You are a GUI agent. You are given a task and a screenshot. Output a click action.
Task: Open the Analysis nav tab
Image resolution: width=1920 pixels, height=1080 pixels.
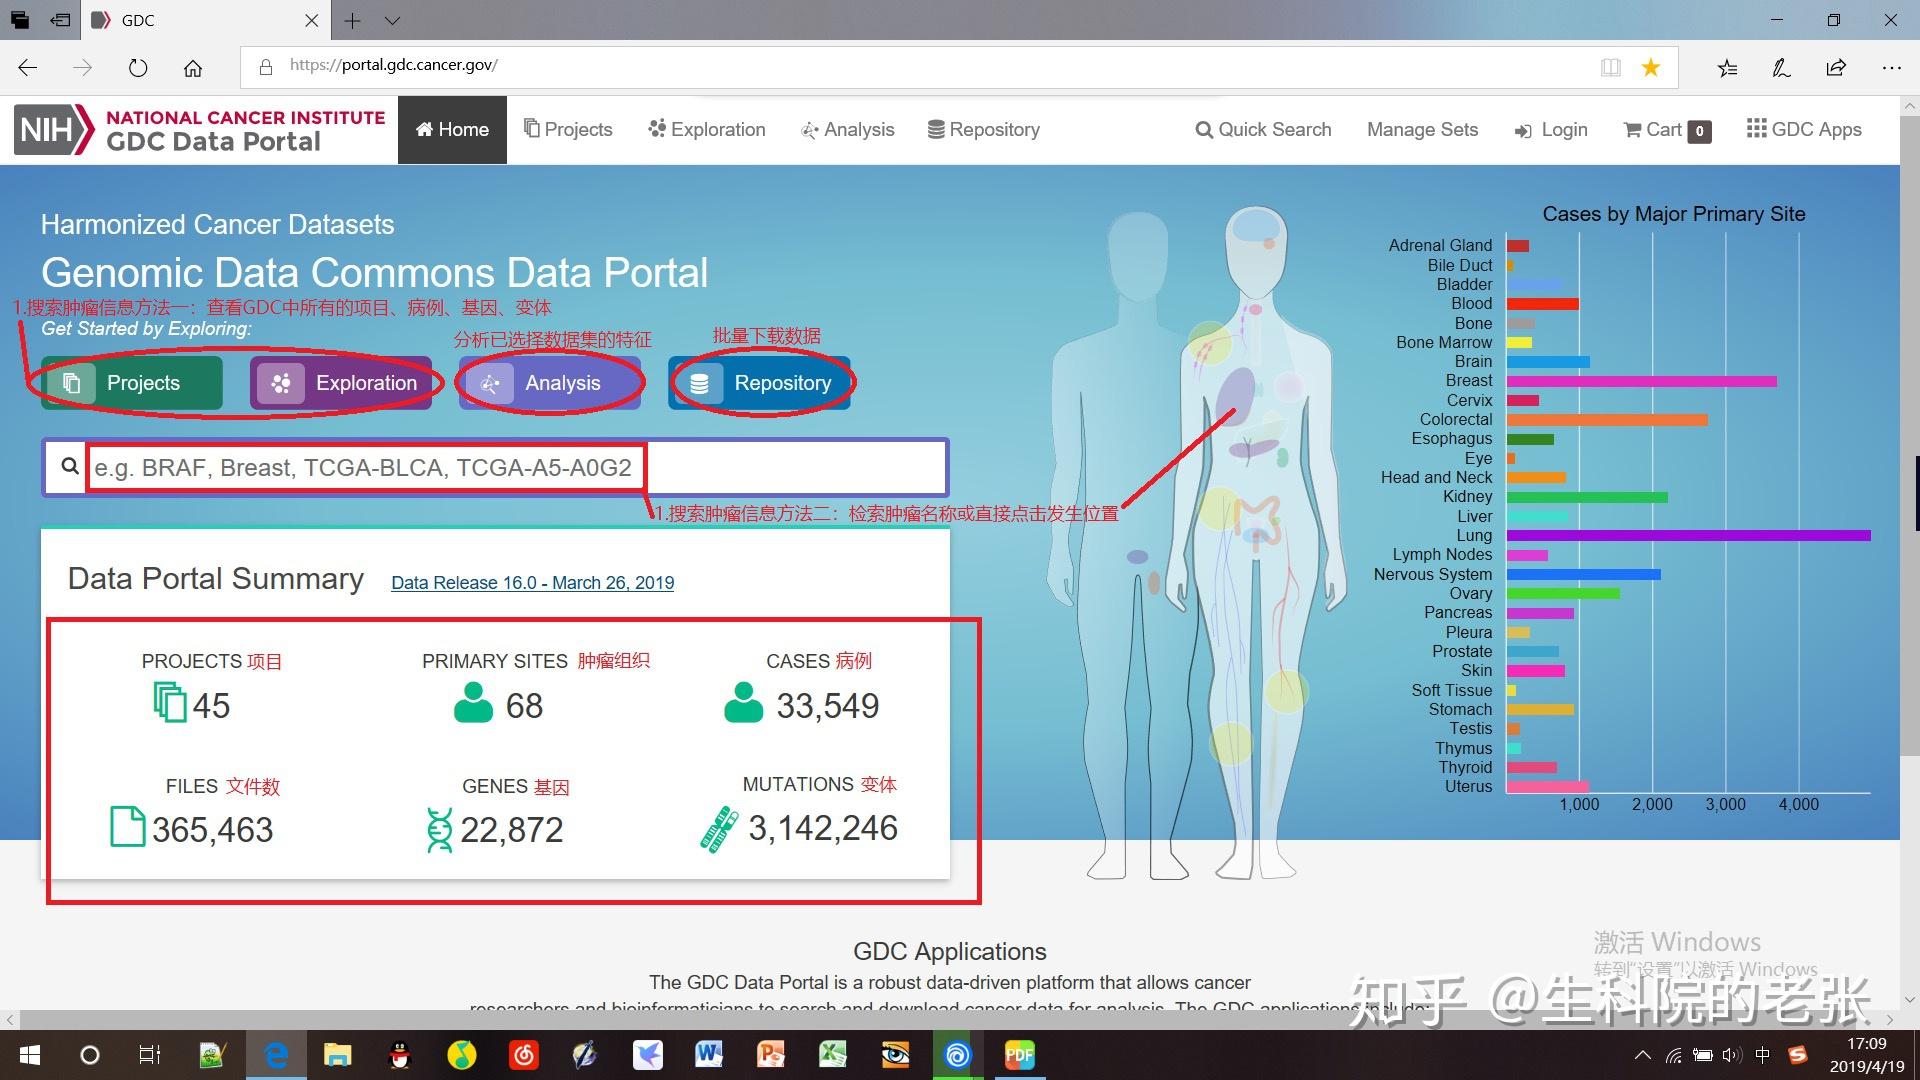click(848, 130)
